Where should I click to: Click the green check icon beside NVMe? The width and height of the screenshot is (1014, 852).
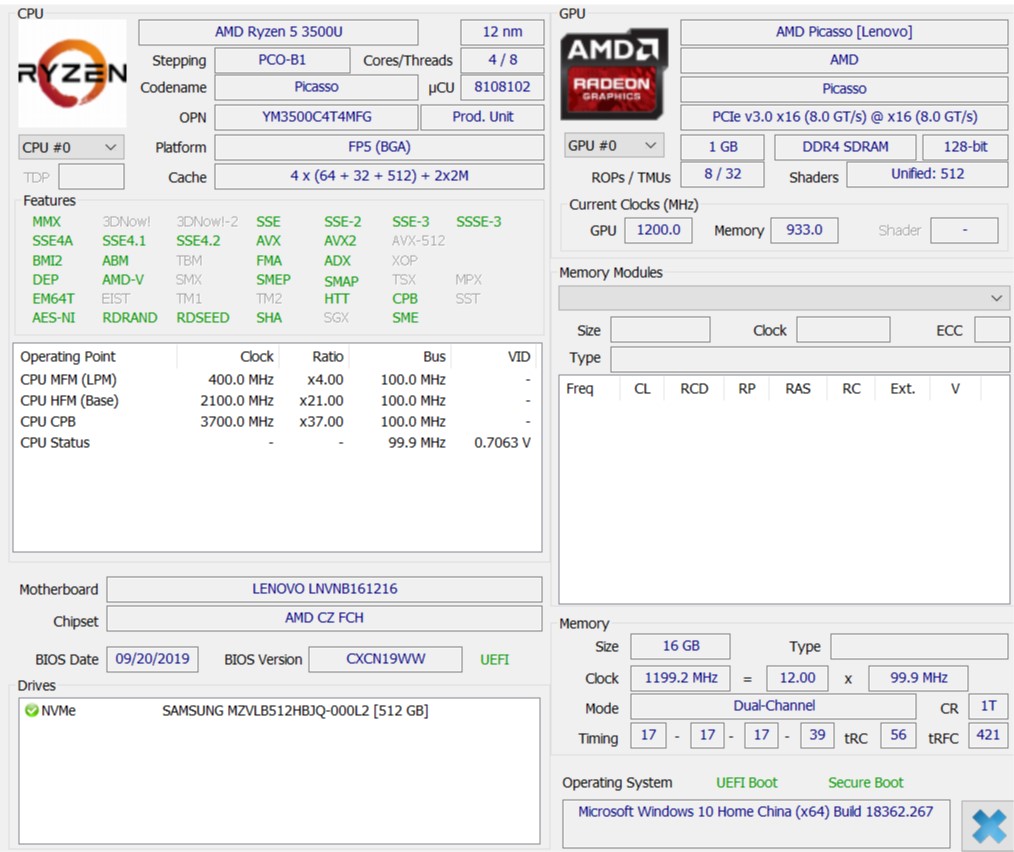pos(31,711)
